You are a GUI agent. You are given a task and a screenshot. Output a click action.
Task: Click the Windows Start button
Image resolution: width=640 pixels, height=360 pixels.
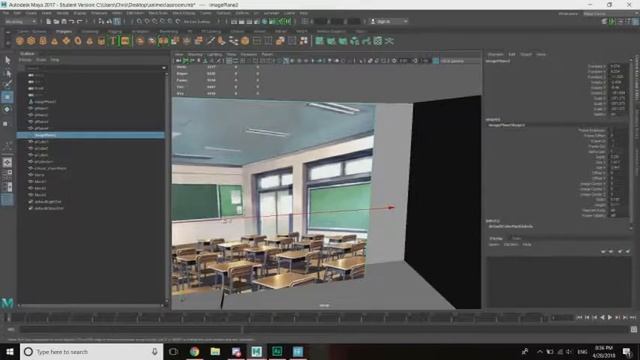pyautogui.click(x=10, y=351)
